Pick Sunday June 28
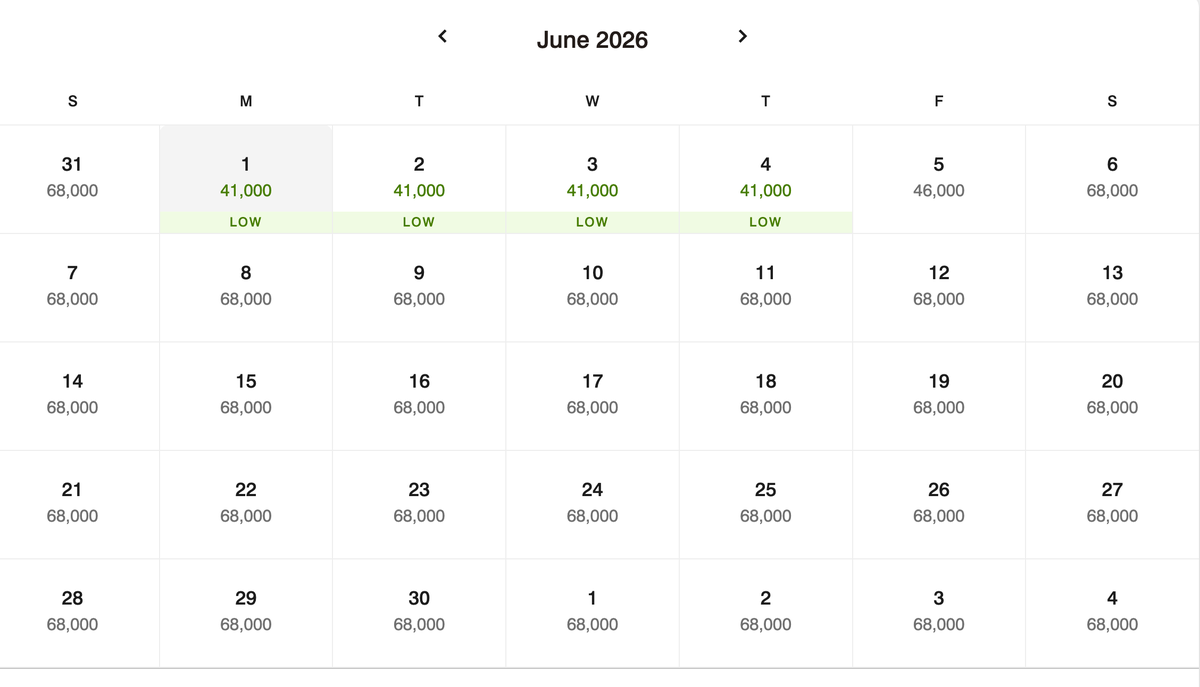Screen dimensions: 1200x687 [72, 610]
